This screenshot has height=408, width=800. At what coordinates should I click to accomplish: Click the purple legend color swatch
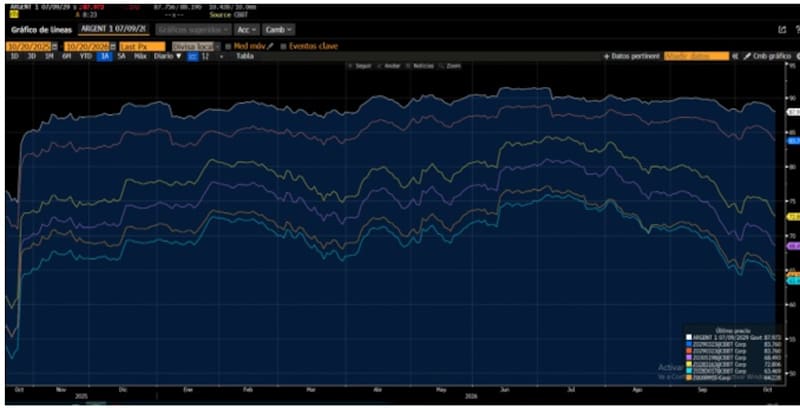coord(689,358)
